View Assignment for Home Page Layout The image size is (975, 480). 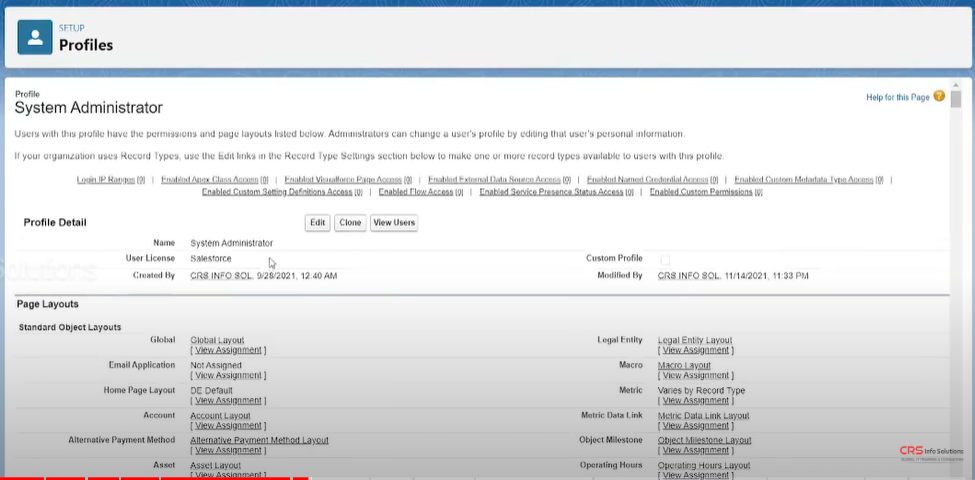[228, 401]
